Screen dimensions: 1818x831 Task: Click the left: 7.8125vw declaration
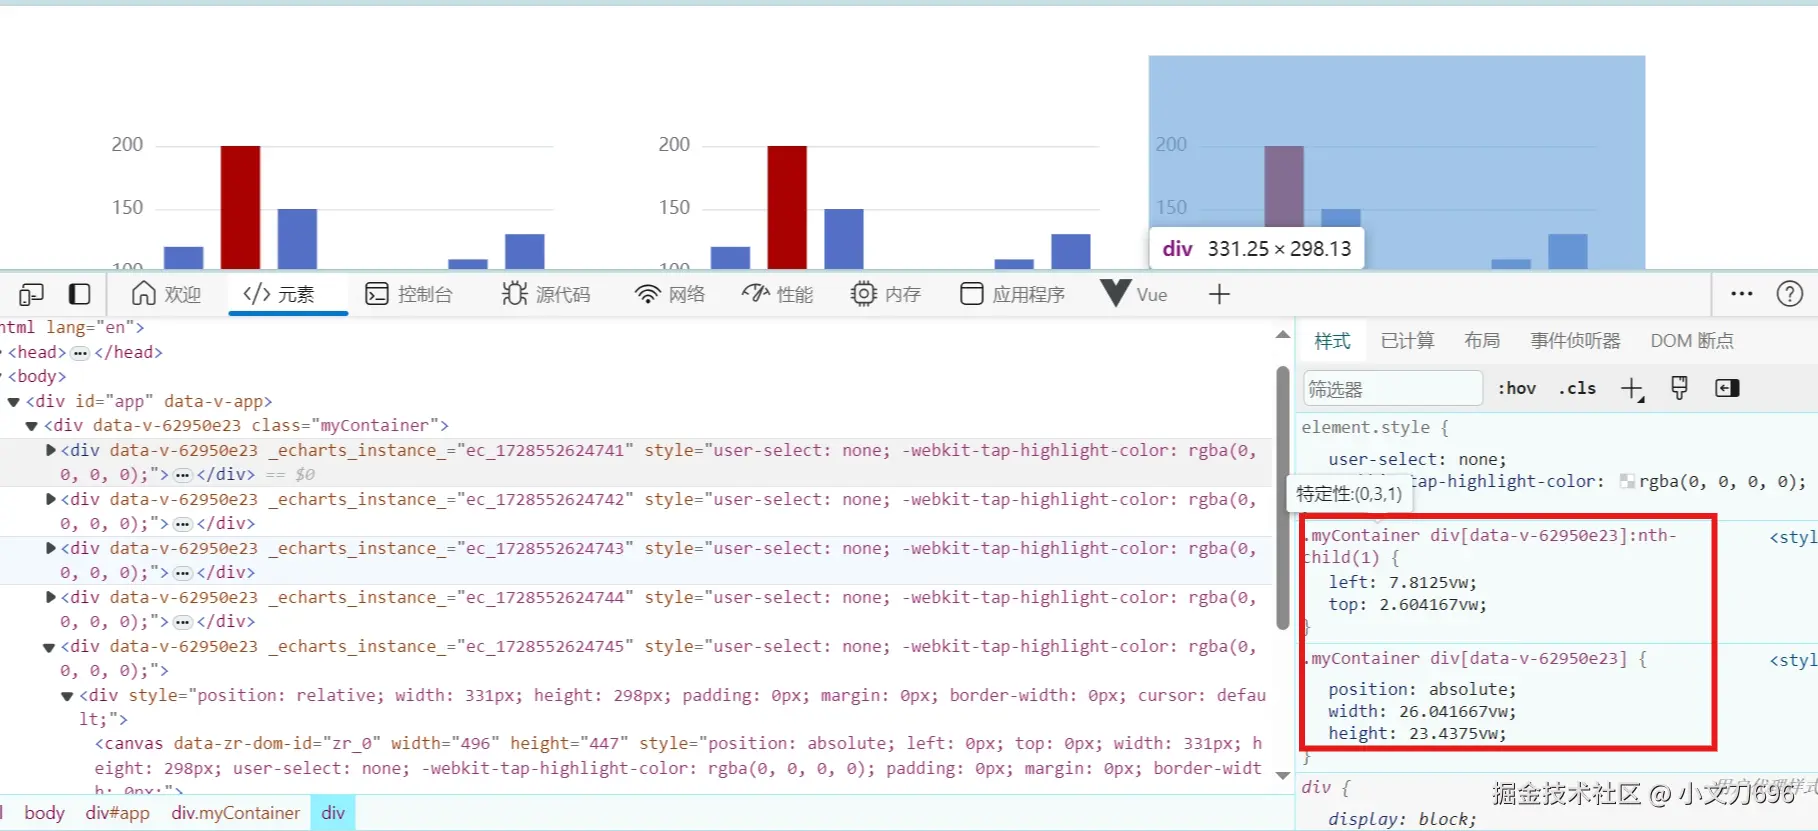tap(1402, 582)
